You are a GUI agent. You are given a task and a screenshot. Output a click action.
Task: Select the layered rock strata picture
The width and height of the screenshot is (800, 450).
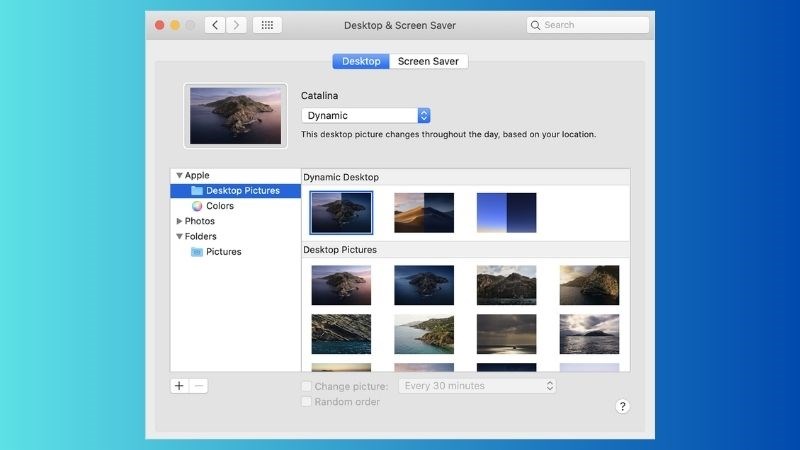pos(341,334)
